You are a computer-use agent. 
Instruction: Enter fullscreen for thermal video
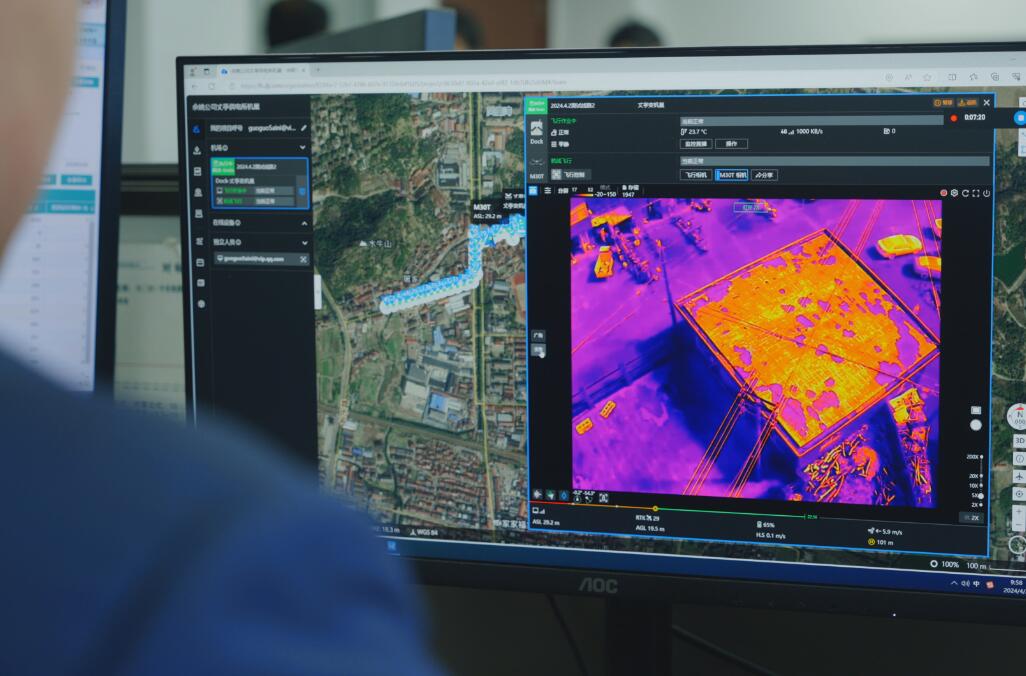click(975, 193)
